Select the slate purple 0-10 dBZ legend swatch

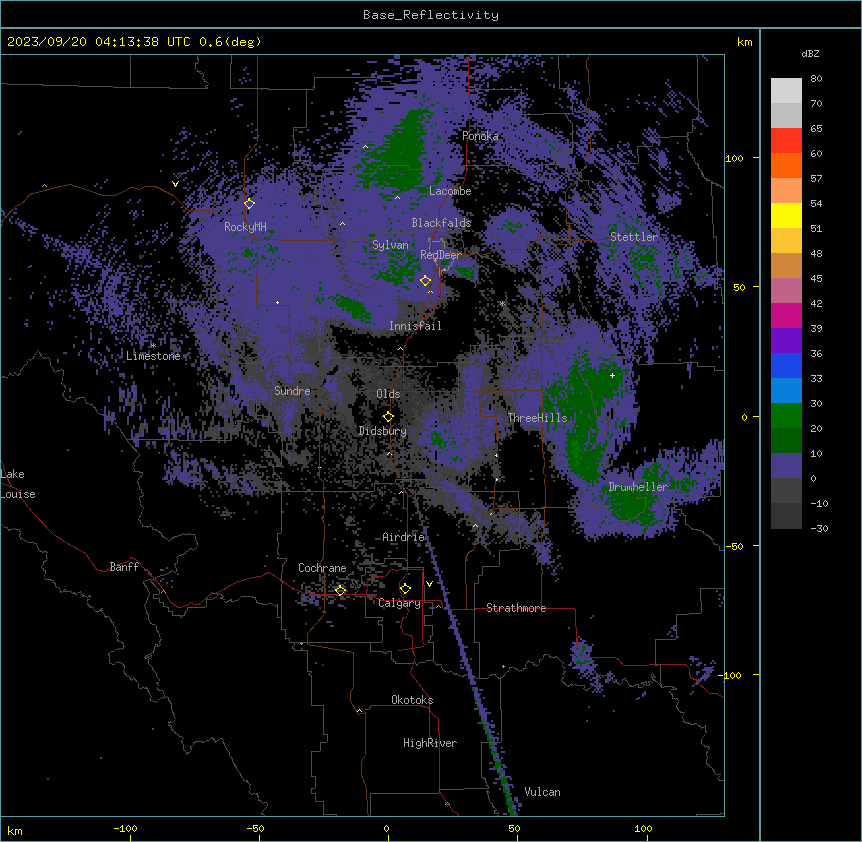point(786,466)
